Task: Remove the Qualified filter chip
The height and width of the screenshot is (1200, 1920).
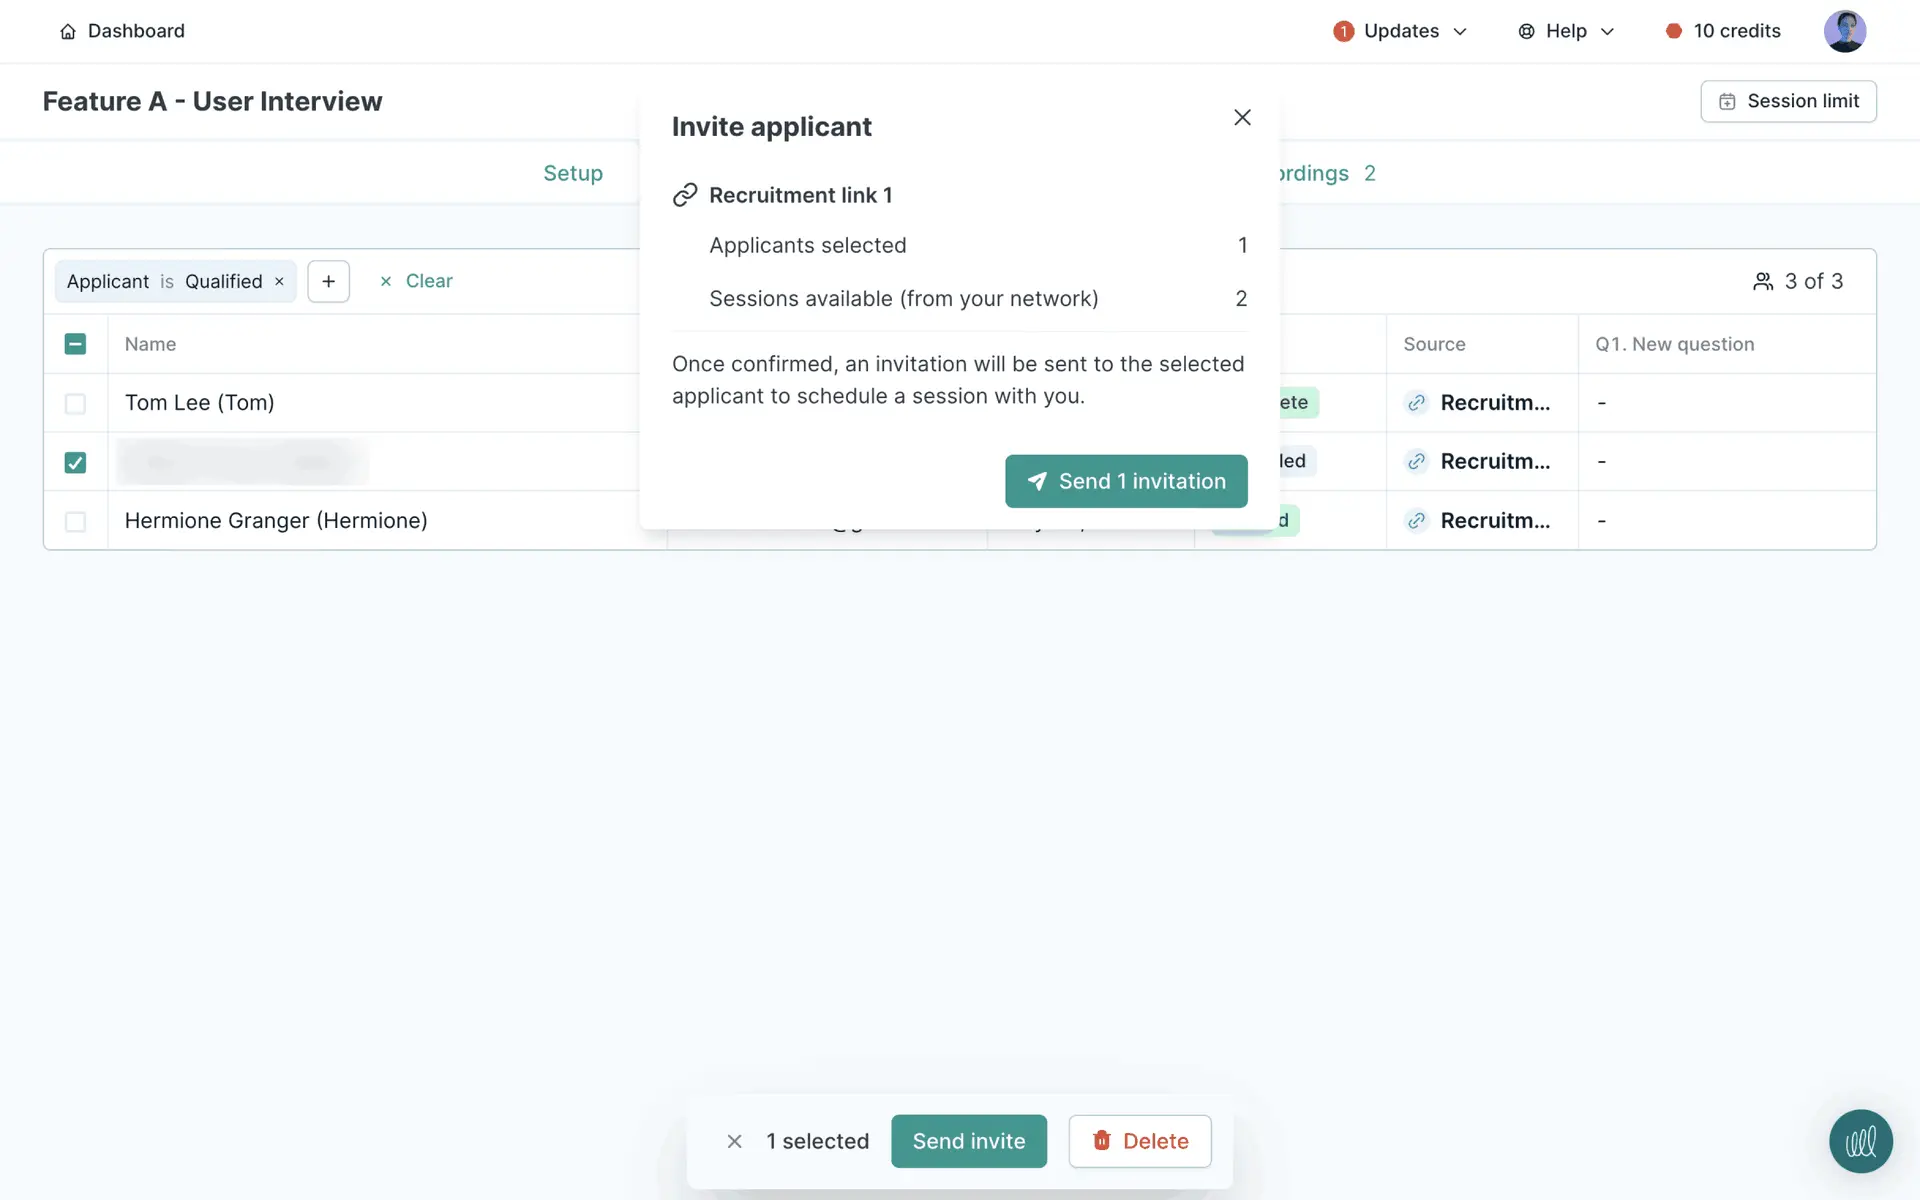Action: coord(280,282)
